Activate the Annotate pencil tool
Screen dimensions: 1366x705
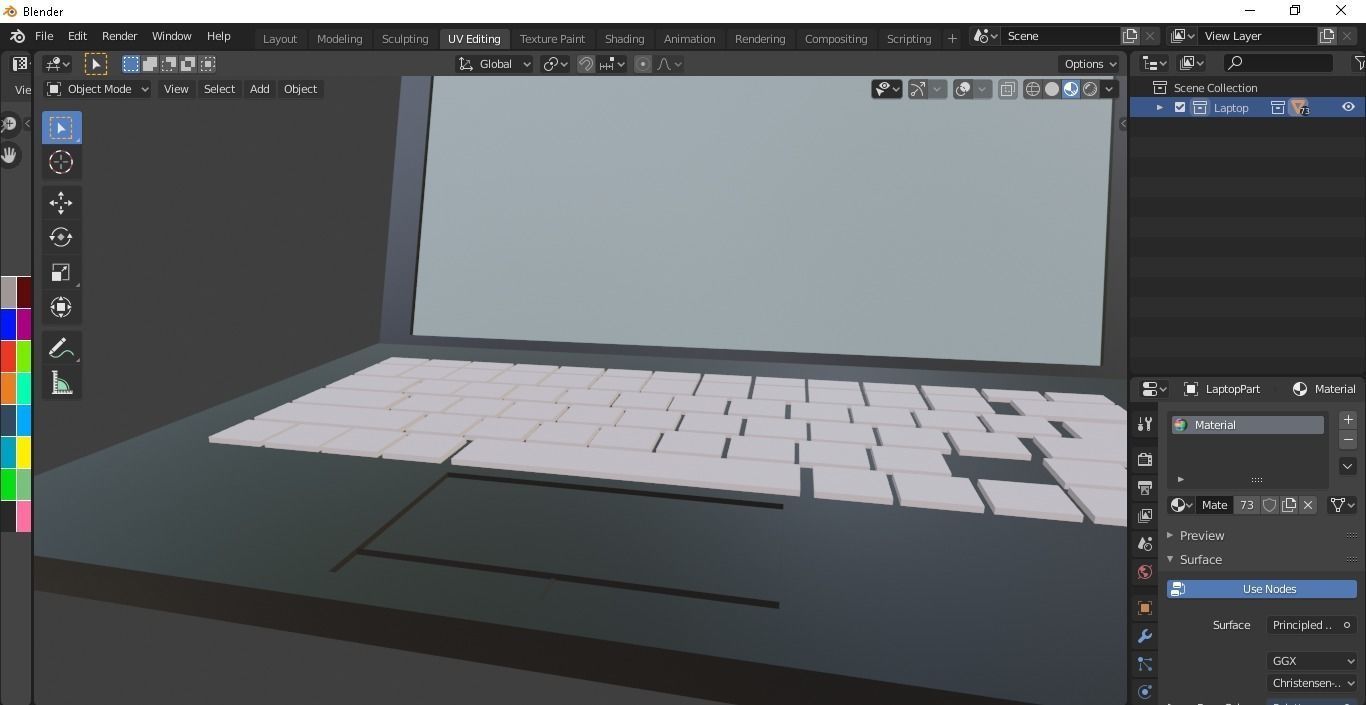click(61, 349)
